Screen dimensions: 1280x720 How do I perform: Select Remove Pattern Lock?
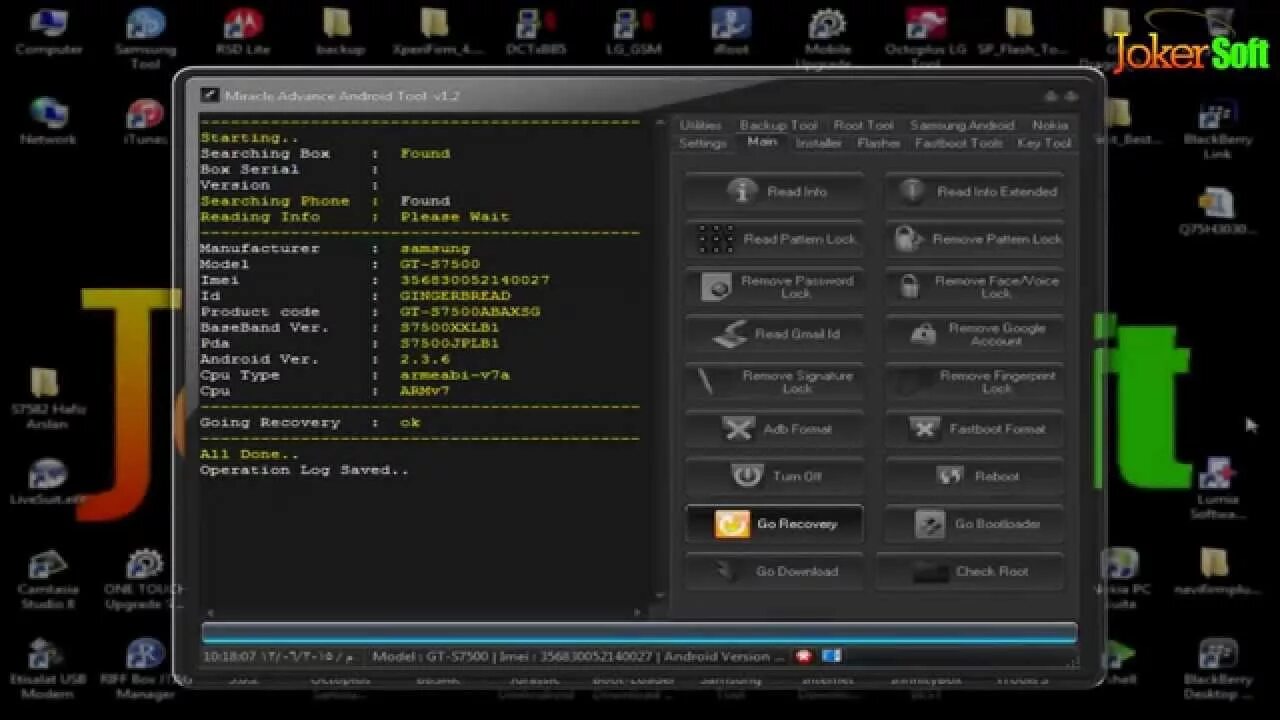click(x=974, y=239)
